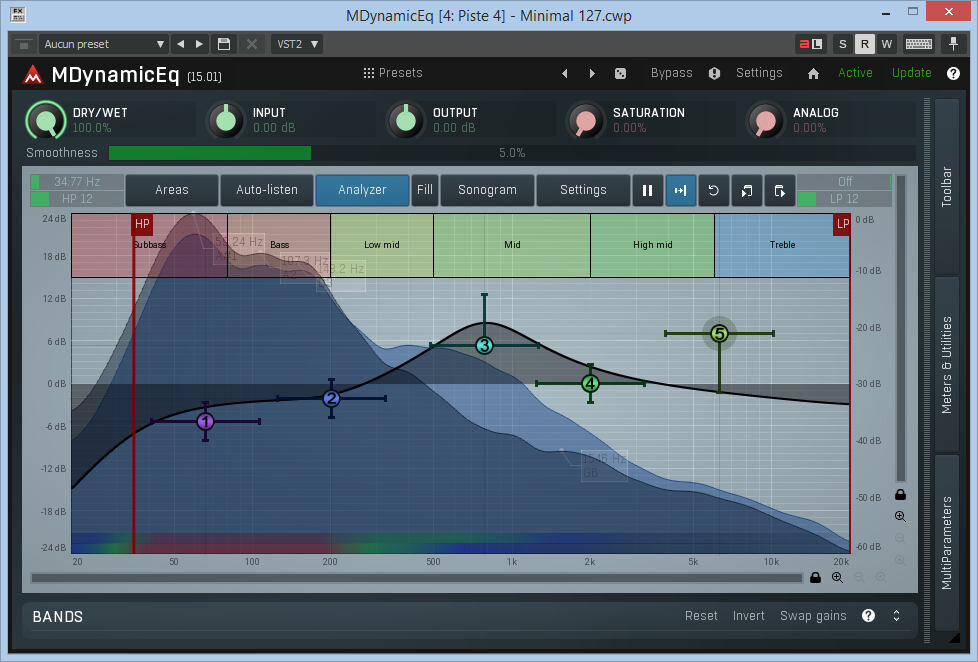Toggle the W automation write button
Viewport: 978px width, 662px height.
click(886, 44)
